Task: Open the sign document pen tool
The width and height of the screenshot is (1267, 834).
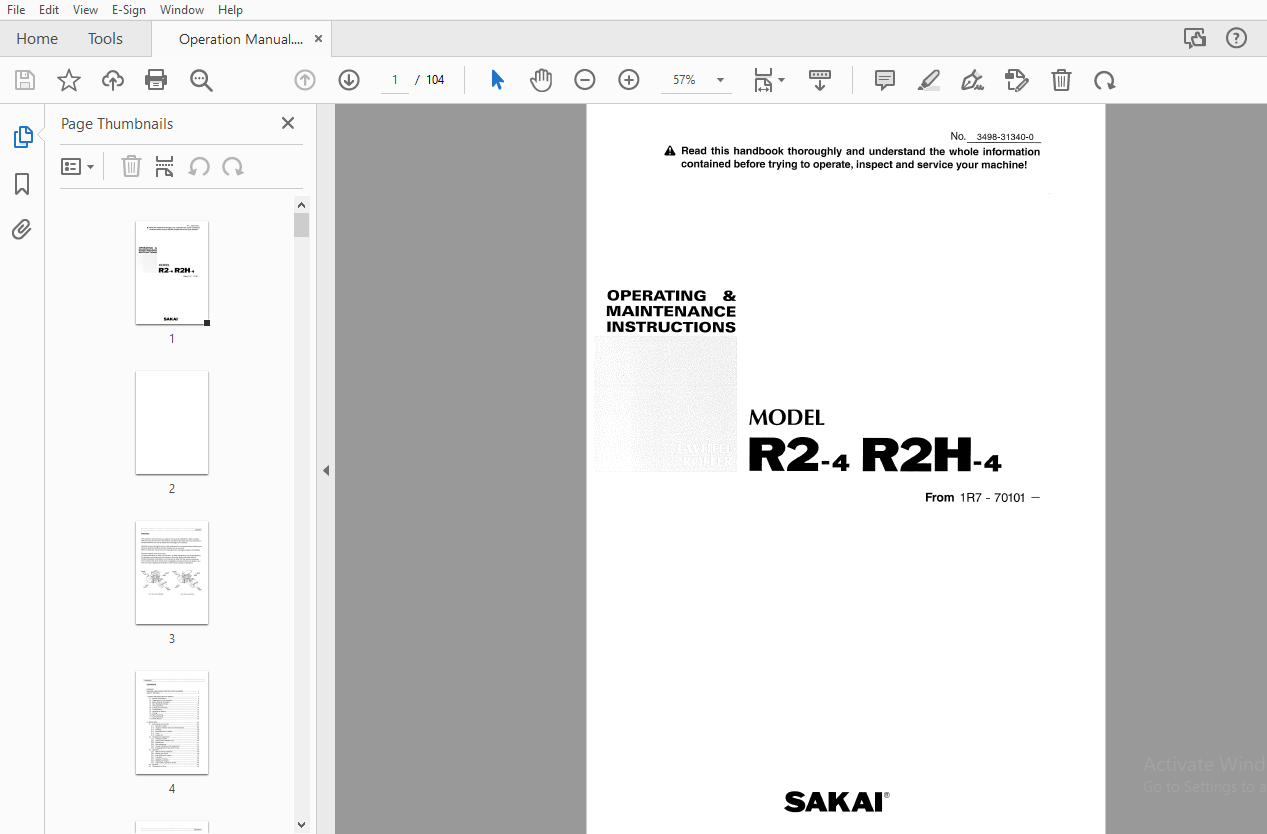Action: tap(972, 80)
